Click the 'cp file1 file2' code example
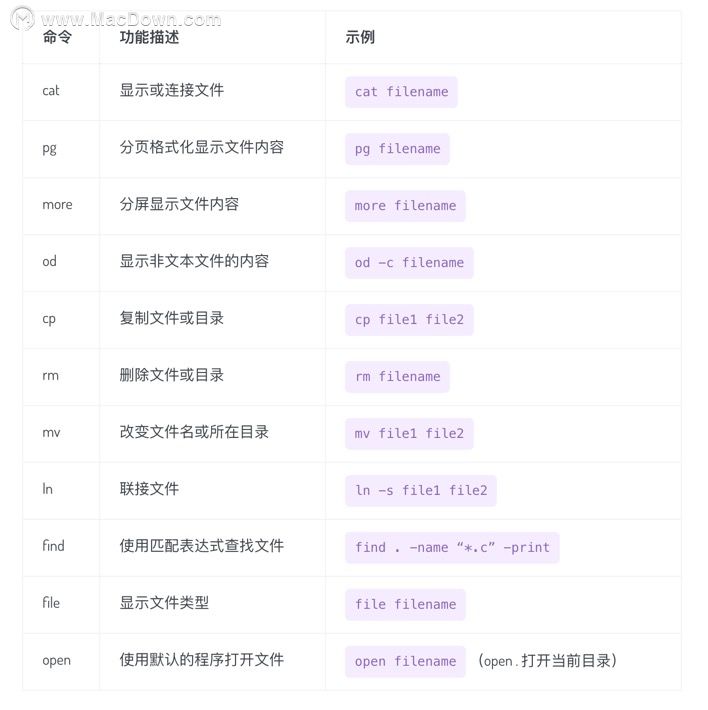 click(409, 320)
